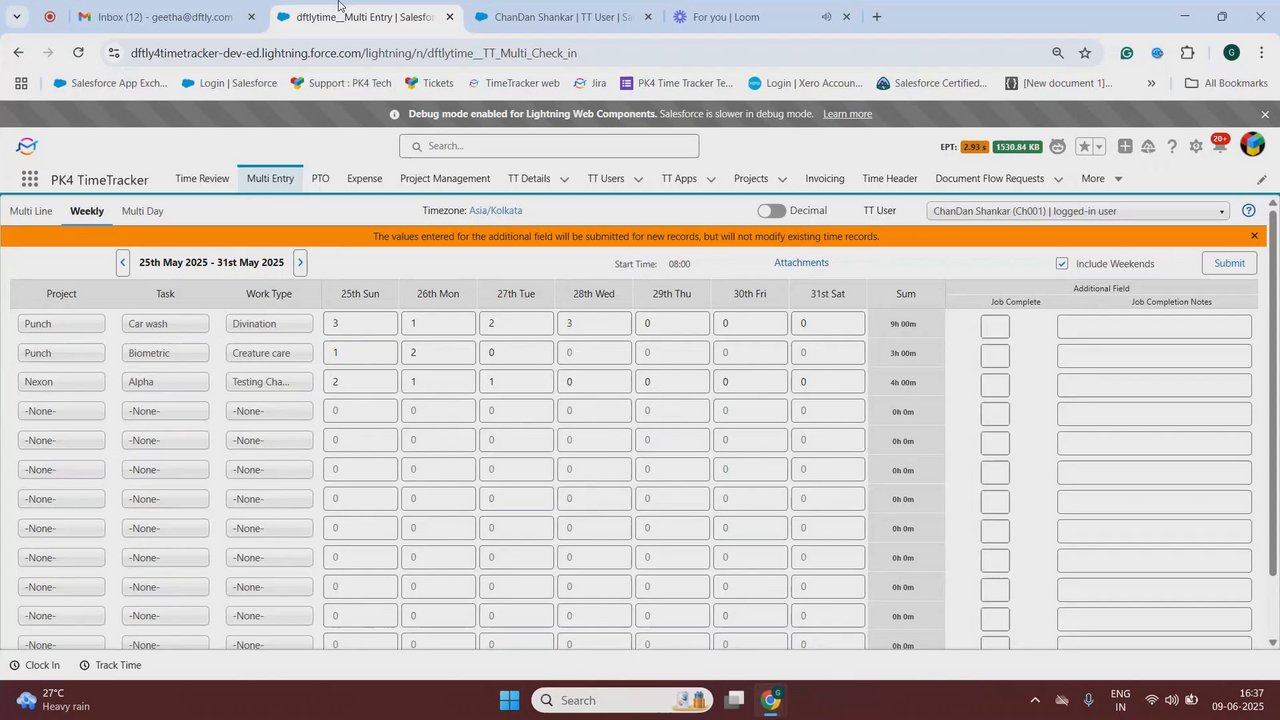Check Job Complete for Car wash row
Viewport: 1280px width, 720px height.
[995, 327]
